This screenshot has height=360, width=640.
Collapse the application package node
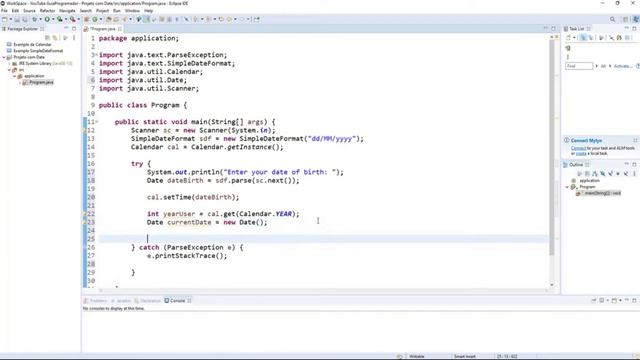(x=14, y=76)
